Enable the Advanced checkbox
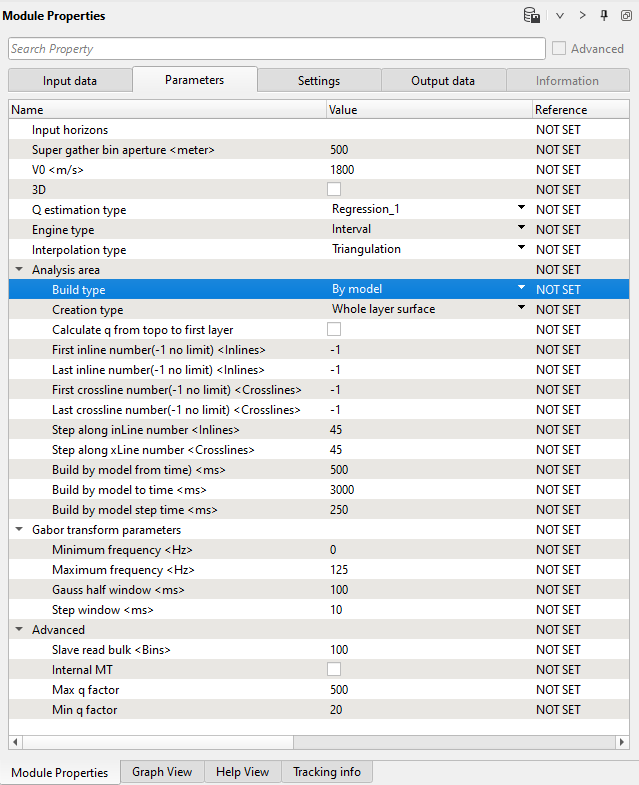 [x=560, y=49]
